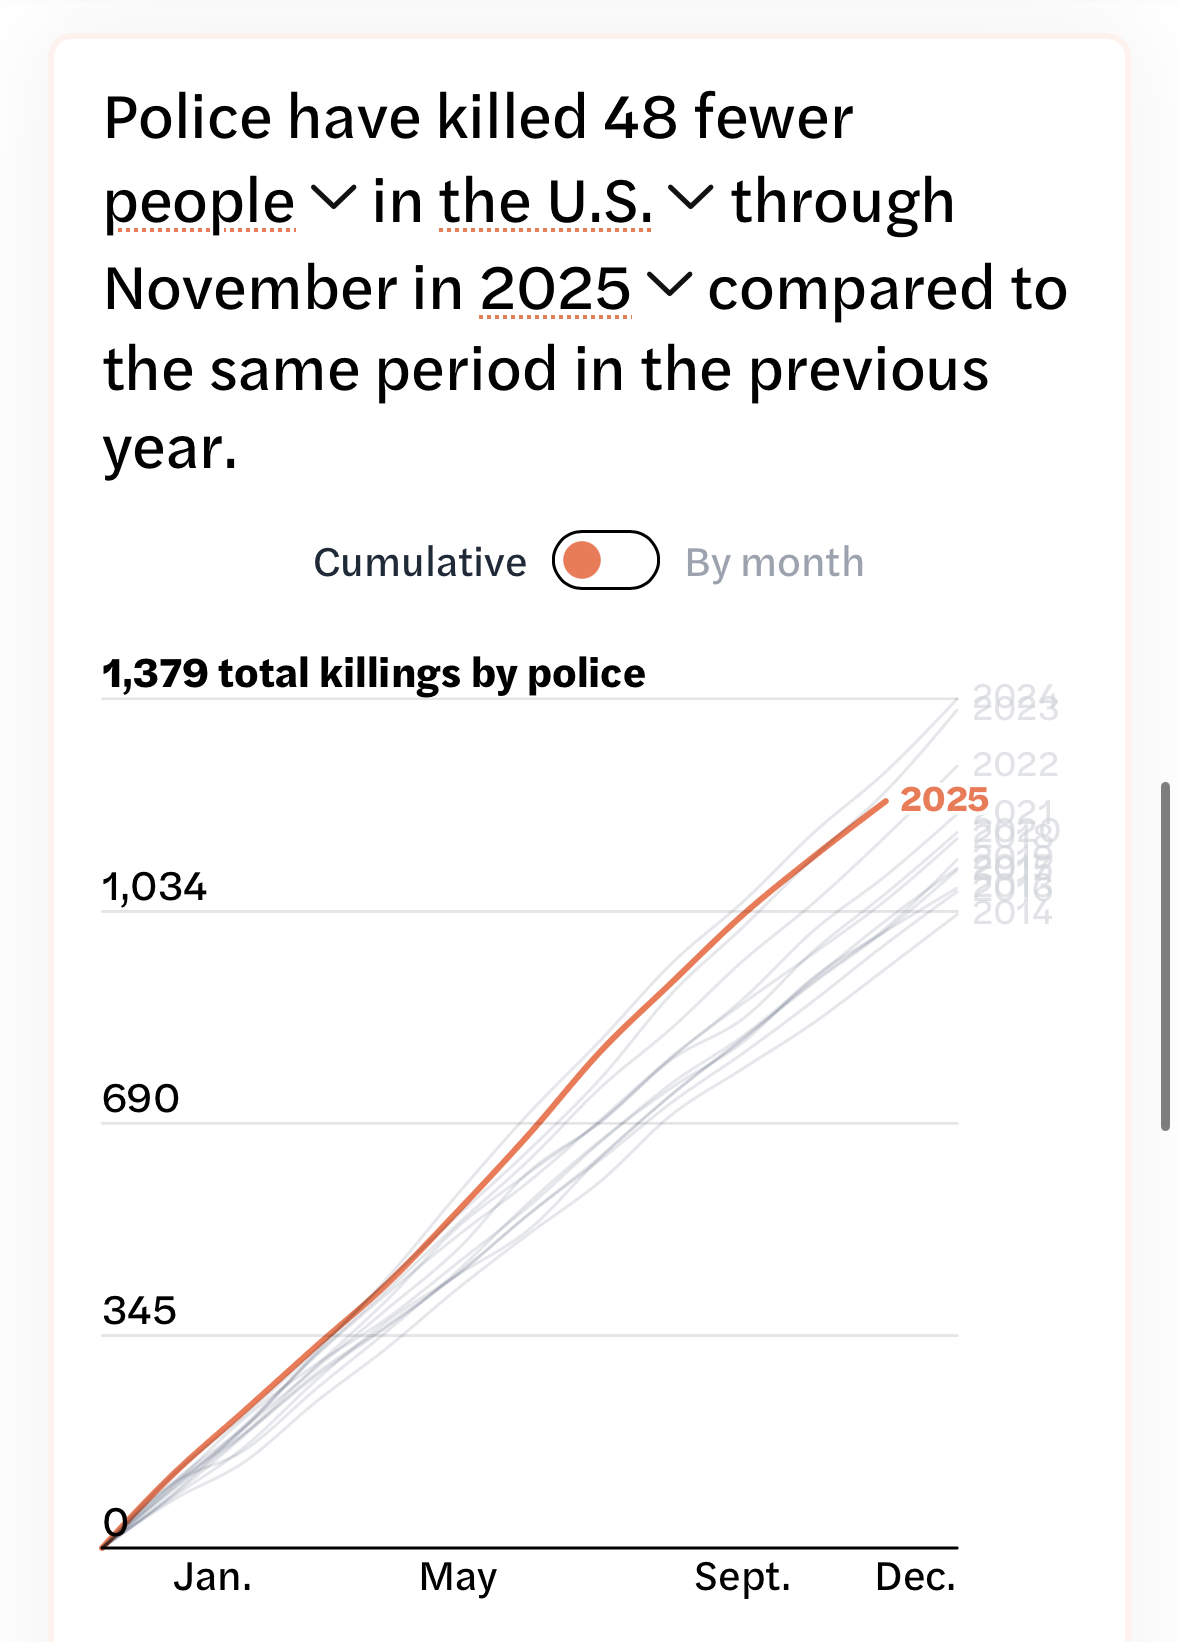The width and height of the screenshot is (1179, 1642).
Task: Click the page scrollbar thumb
Action: click(1165, 955)
